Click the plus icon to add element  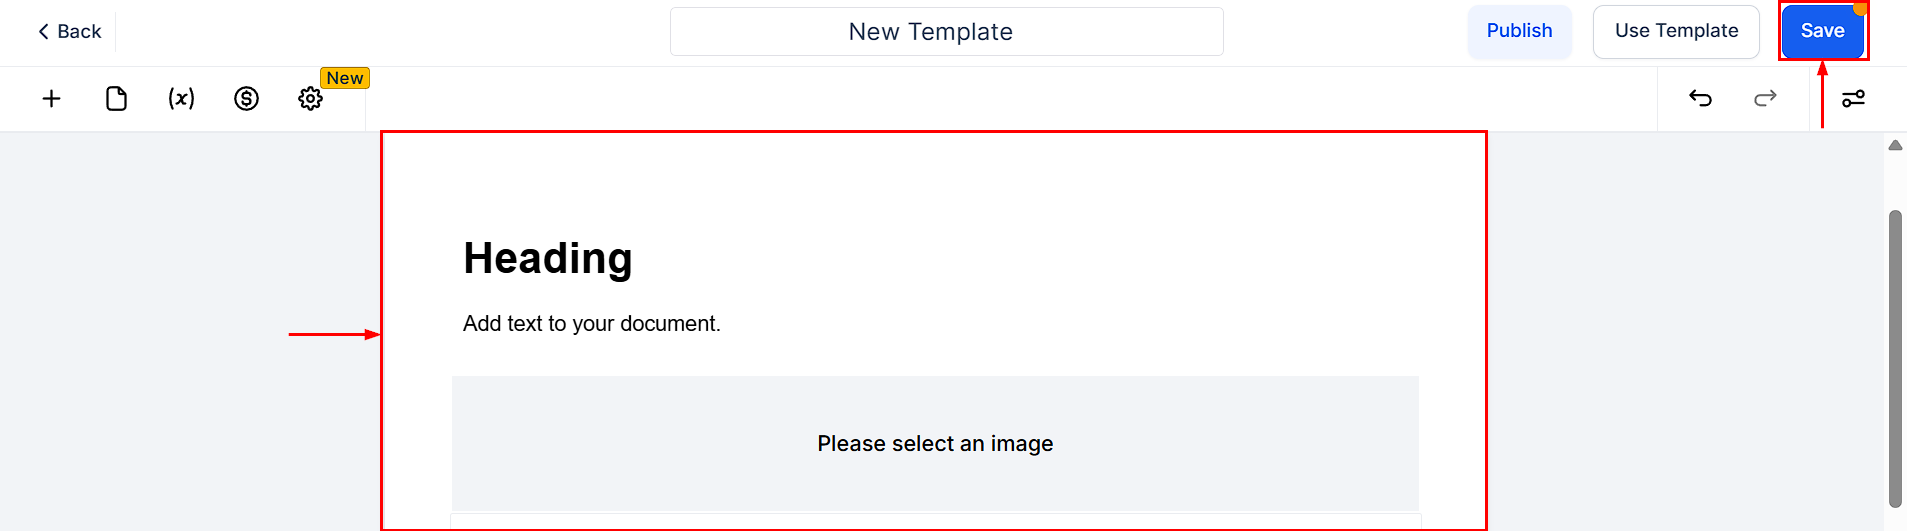coord(52,98)
